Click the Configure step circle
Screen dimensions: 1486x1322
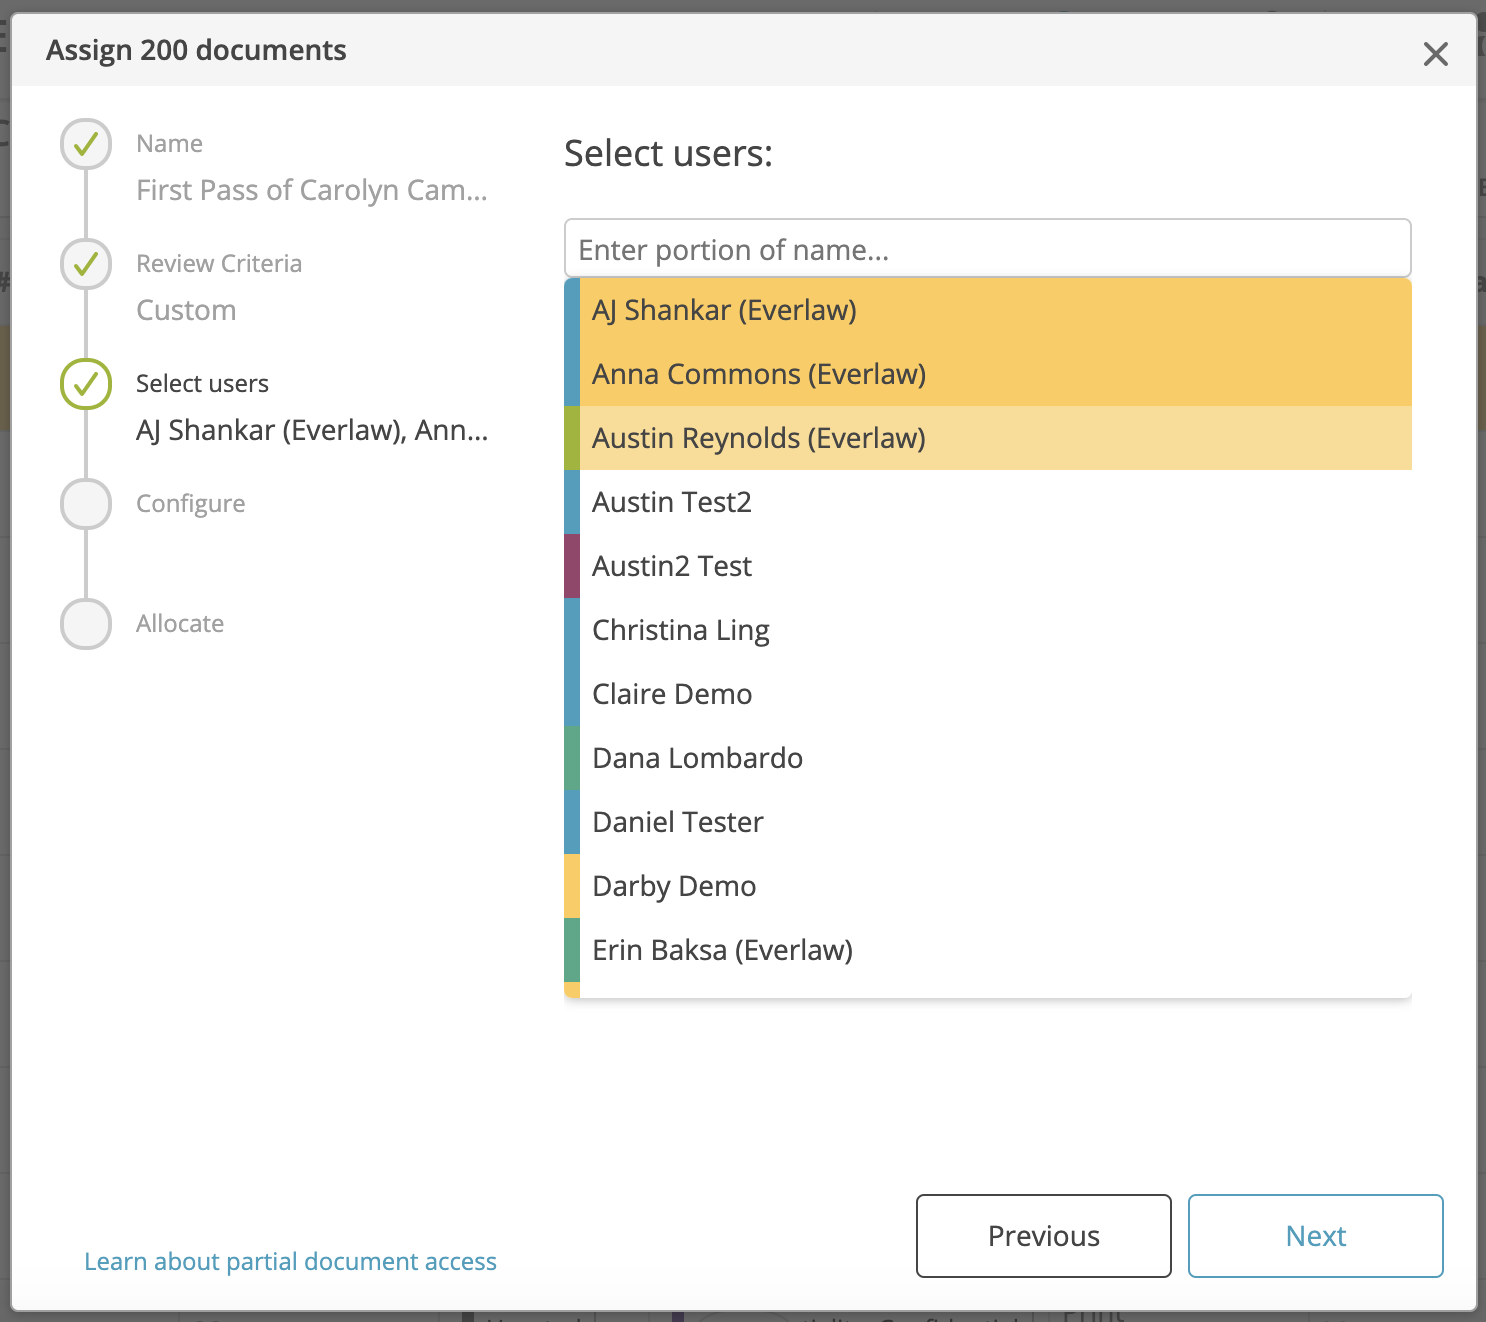click(86, 504)
